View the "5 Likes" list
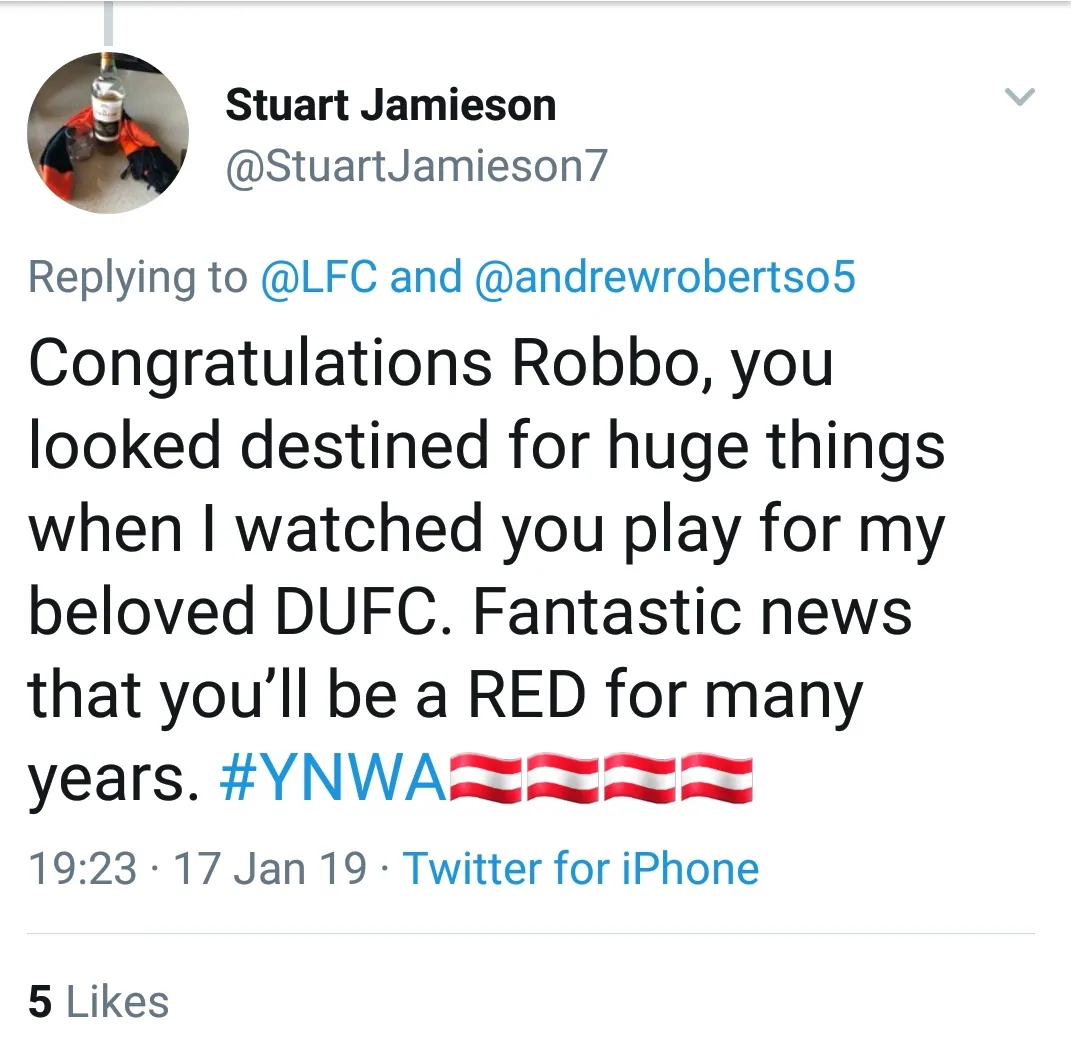Screen dimensions: 1071x1040 pos(98,1001)
